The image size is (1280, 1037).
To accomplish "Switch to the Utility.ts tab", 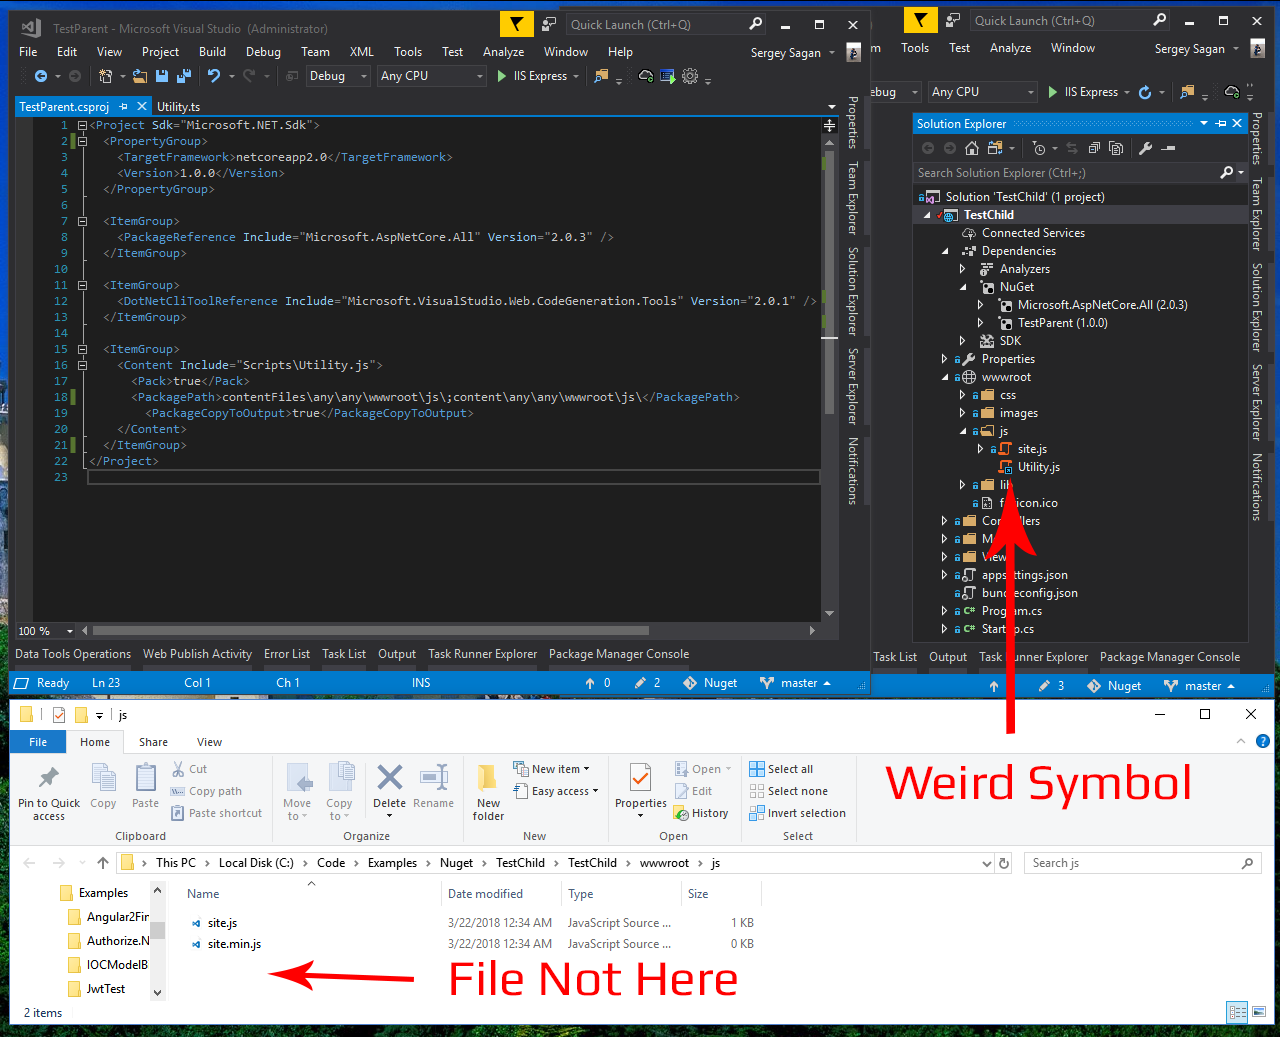I will (x=178, y=106).
